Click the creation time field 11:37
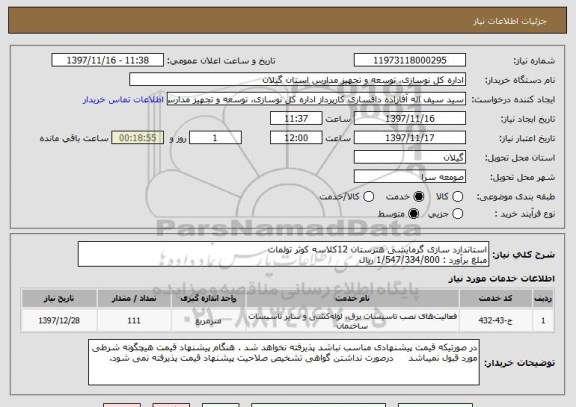 (x=296, y=118)
